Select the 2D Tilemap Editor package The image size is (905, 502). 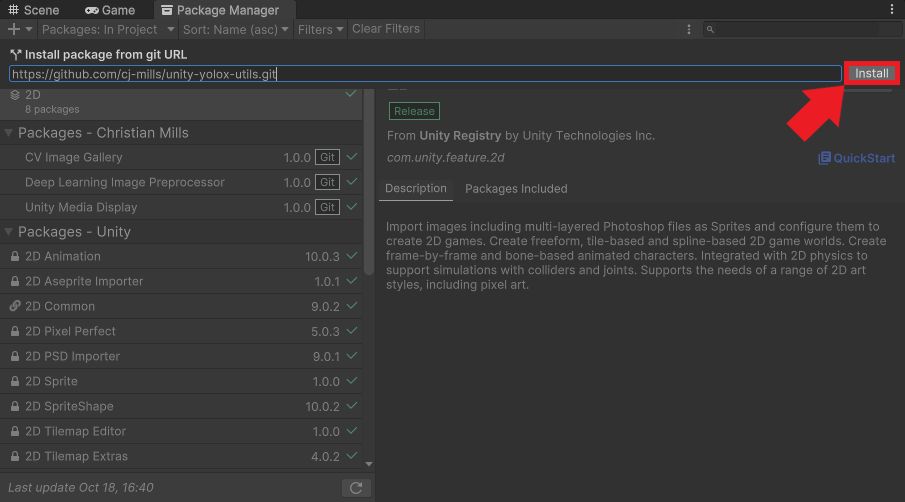tap(181, 431)
